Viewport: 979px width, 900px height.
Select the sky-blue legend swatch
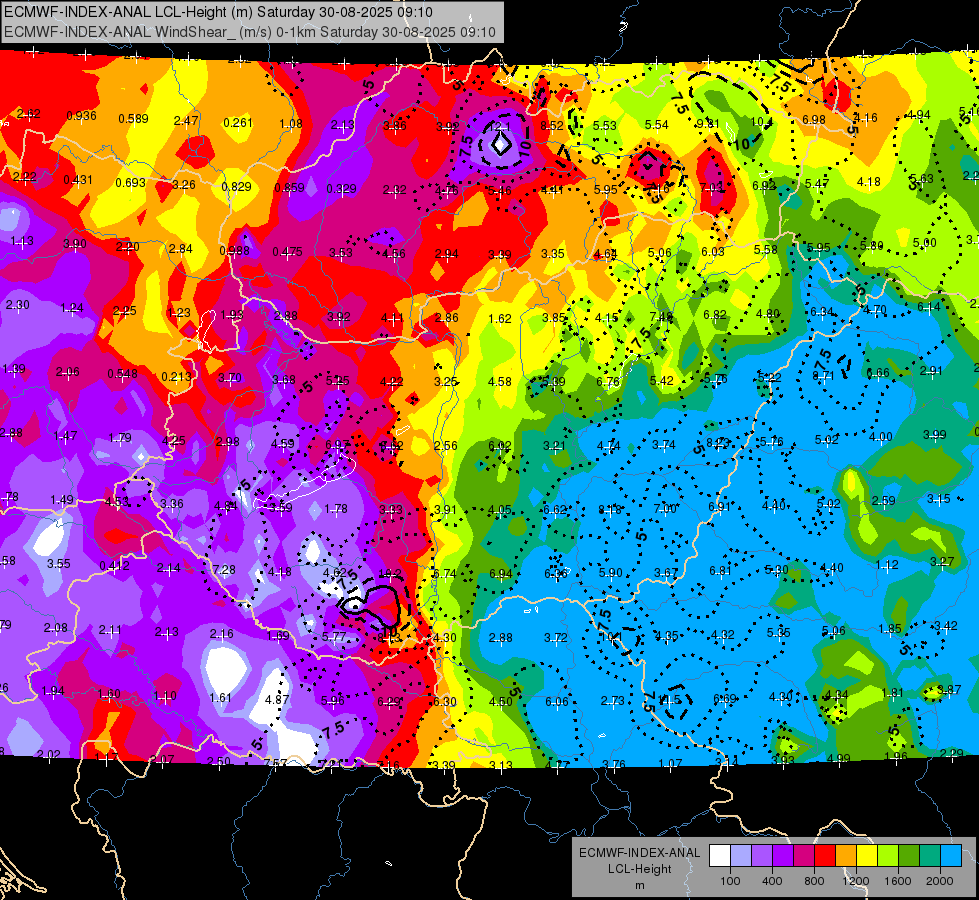pos(952,856)
